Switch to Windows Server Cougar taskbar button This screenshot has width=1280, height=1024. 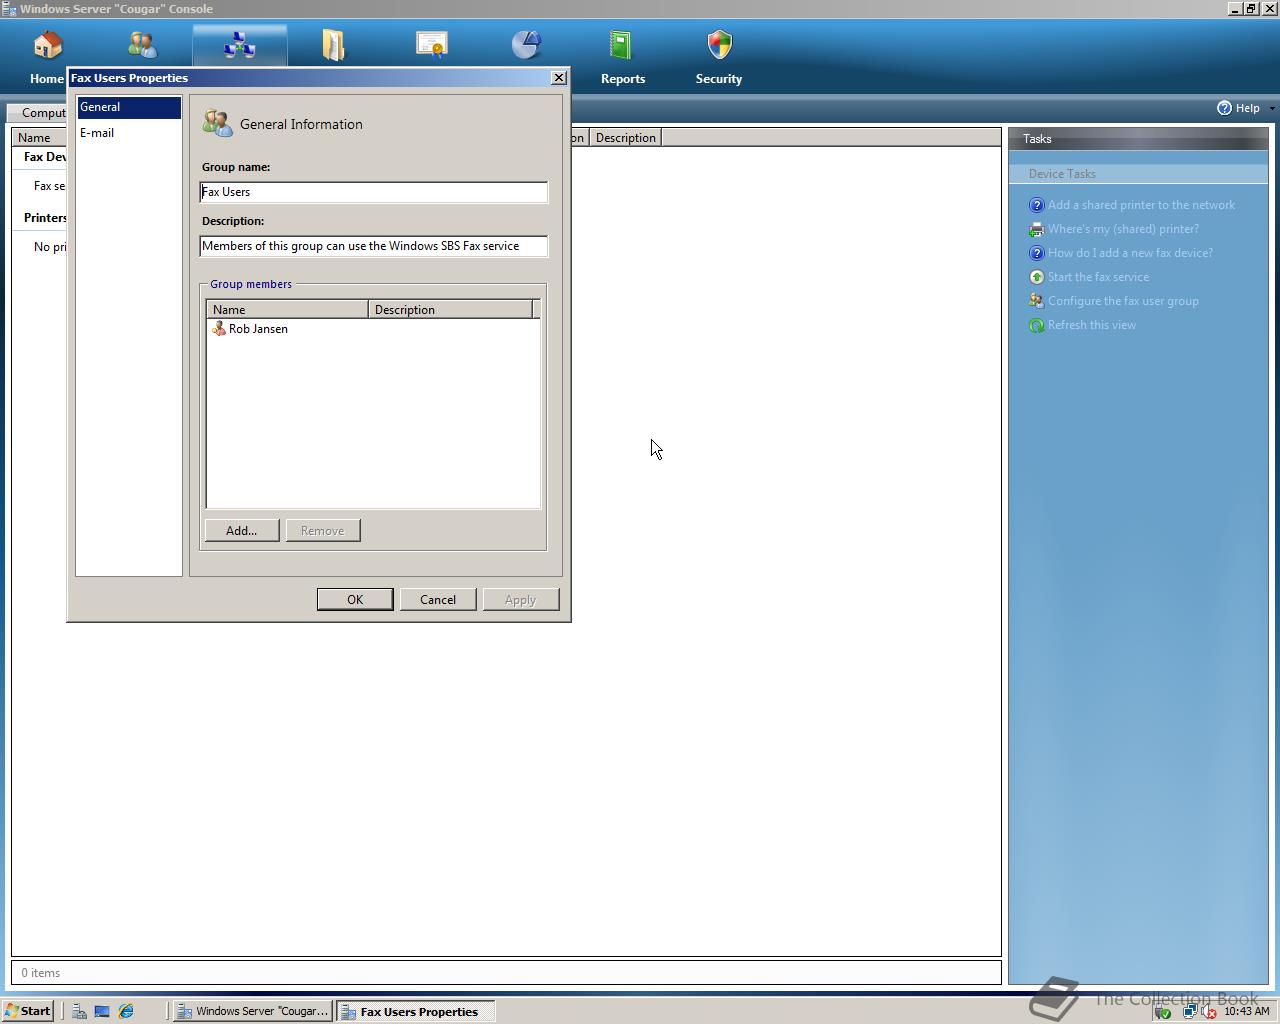[252, 1011]
